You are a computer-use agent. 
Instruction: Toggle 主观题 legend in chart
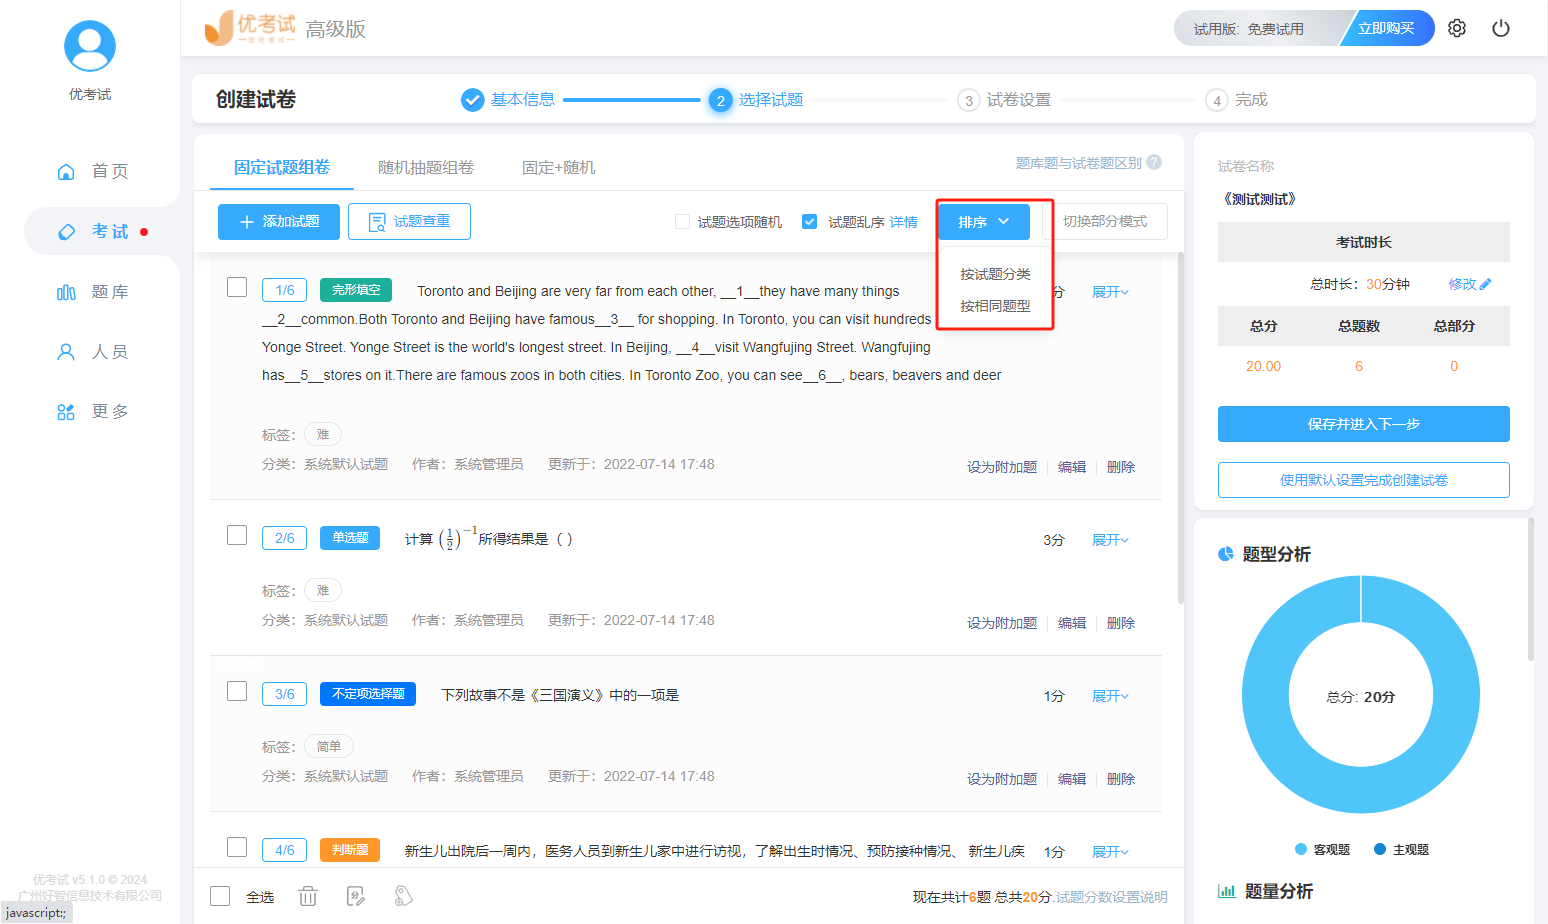click(x=1401, y=849)
